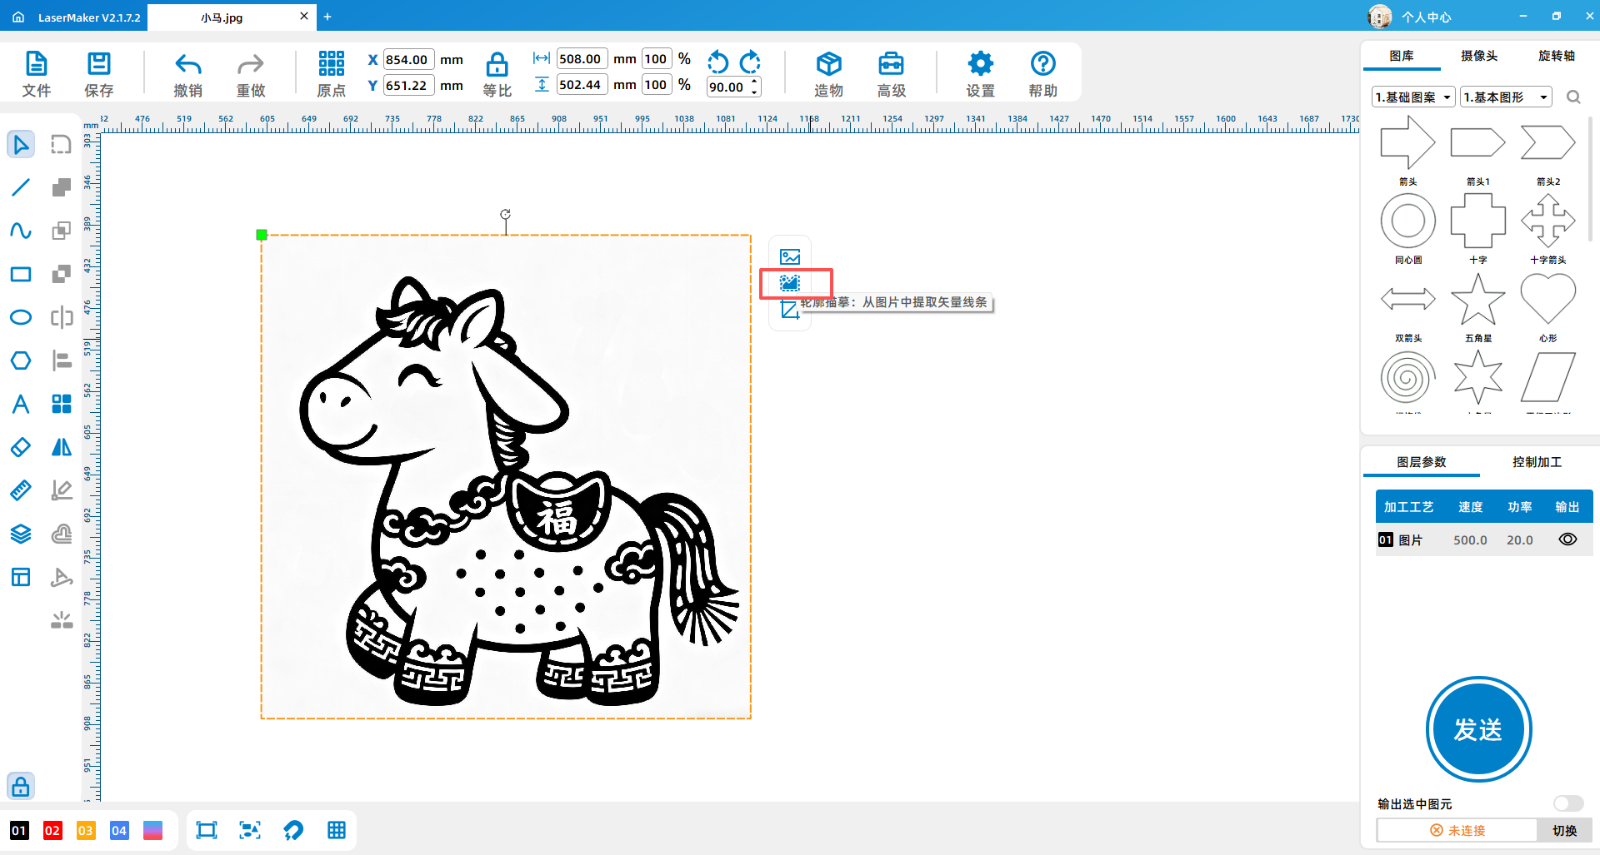Toggle visibility eye of 图片 layer
Viewport: 1600px width, 855px height.
point(1567,540)
